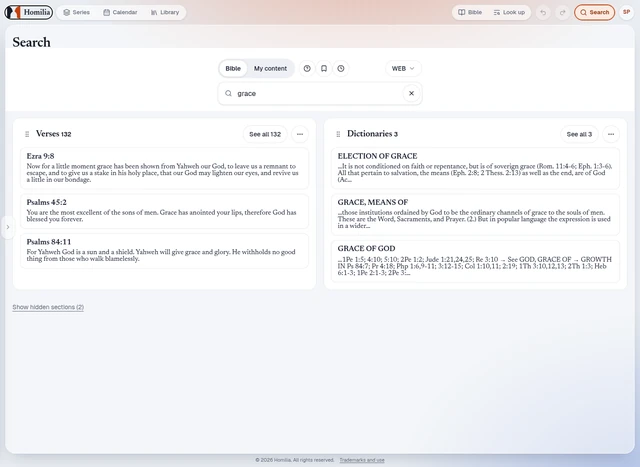Click the Homilia logo

tap(29, 12)
